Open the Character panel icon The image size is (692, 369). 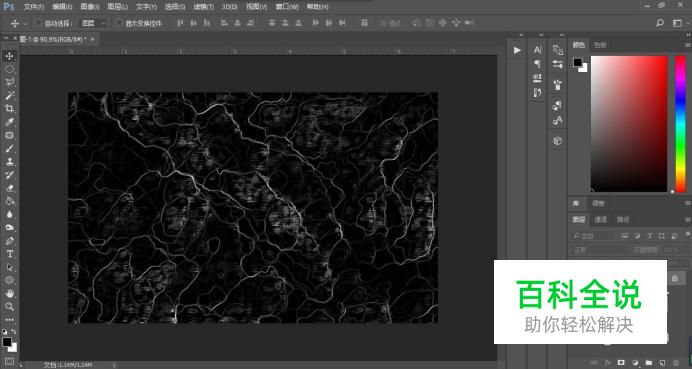[x=537, y=50]
